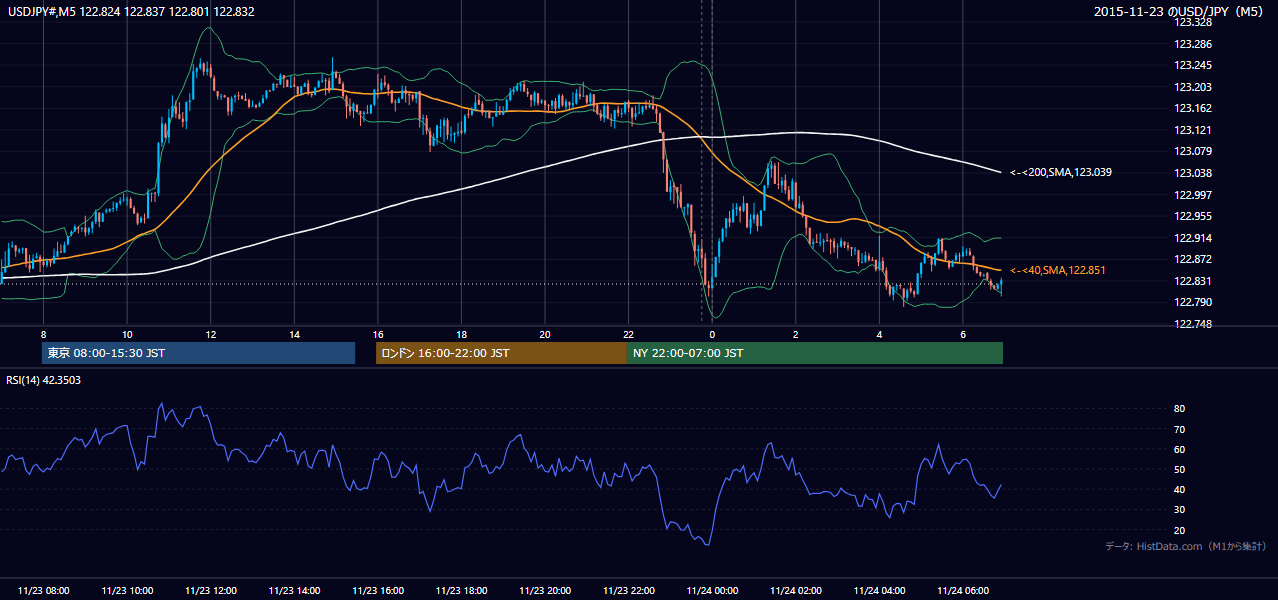Click the RSI axis level 70

point(1180,429)
